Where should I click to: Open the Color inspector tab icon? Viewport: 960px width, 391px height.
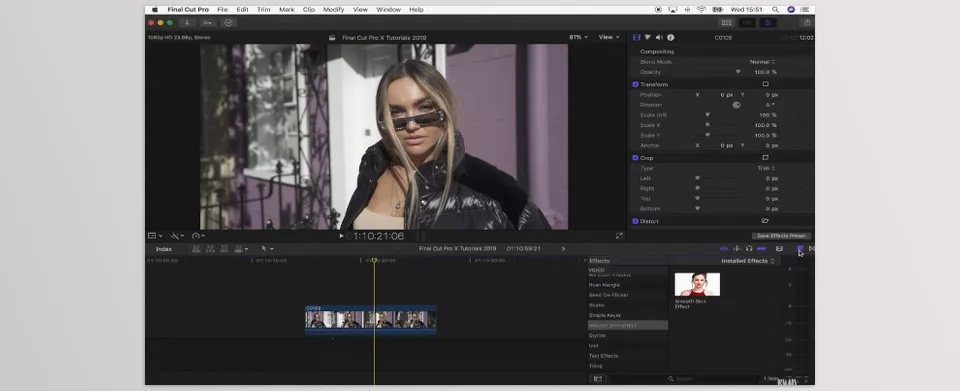[648, 37]
